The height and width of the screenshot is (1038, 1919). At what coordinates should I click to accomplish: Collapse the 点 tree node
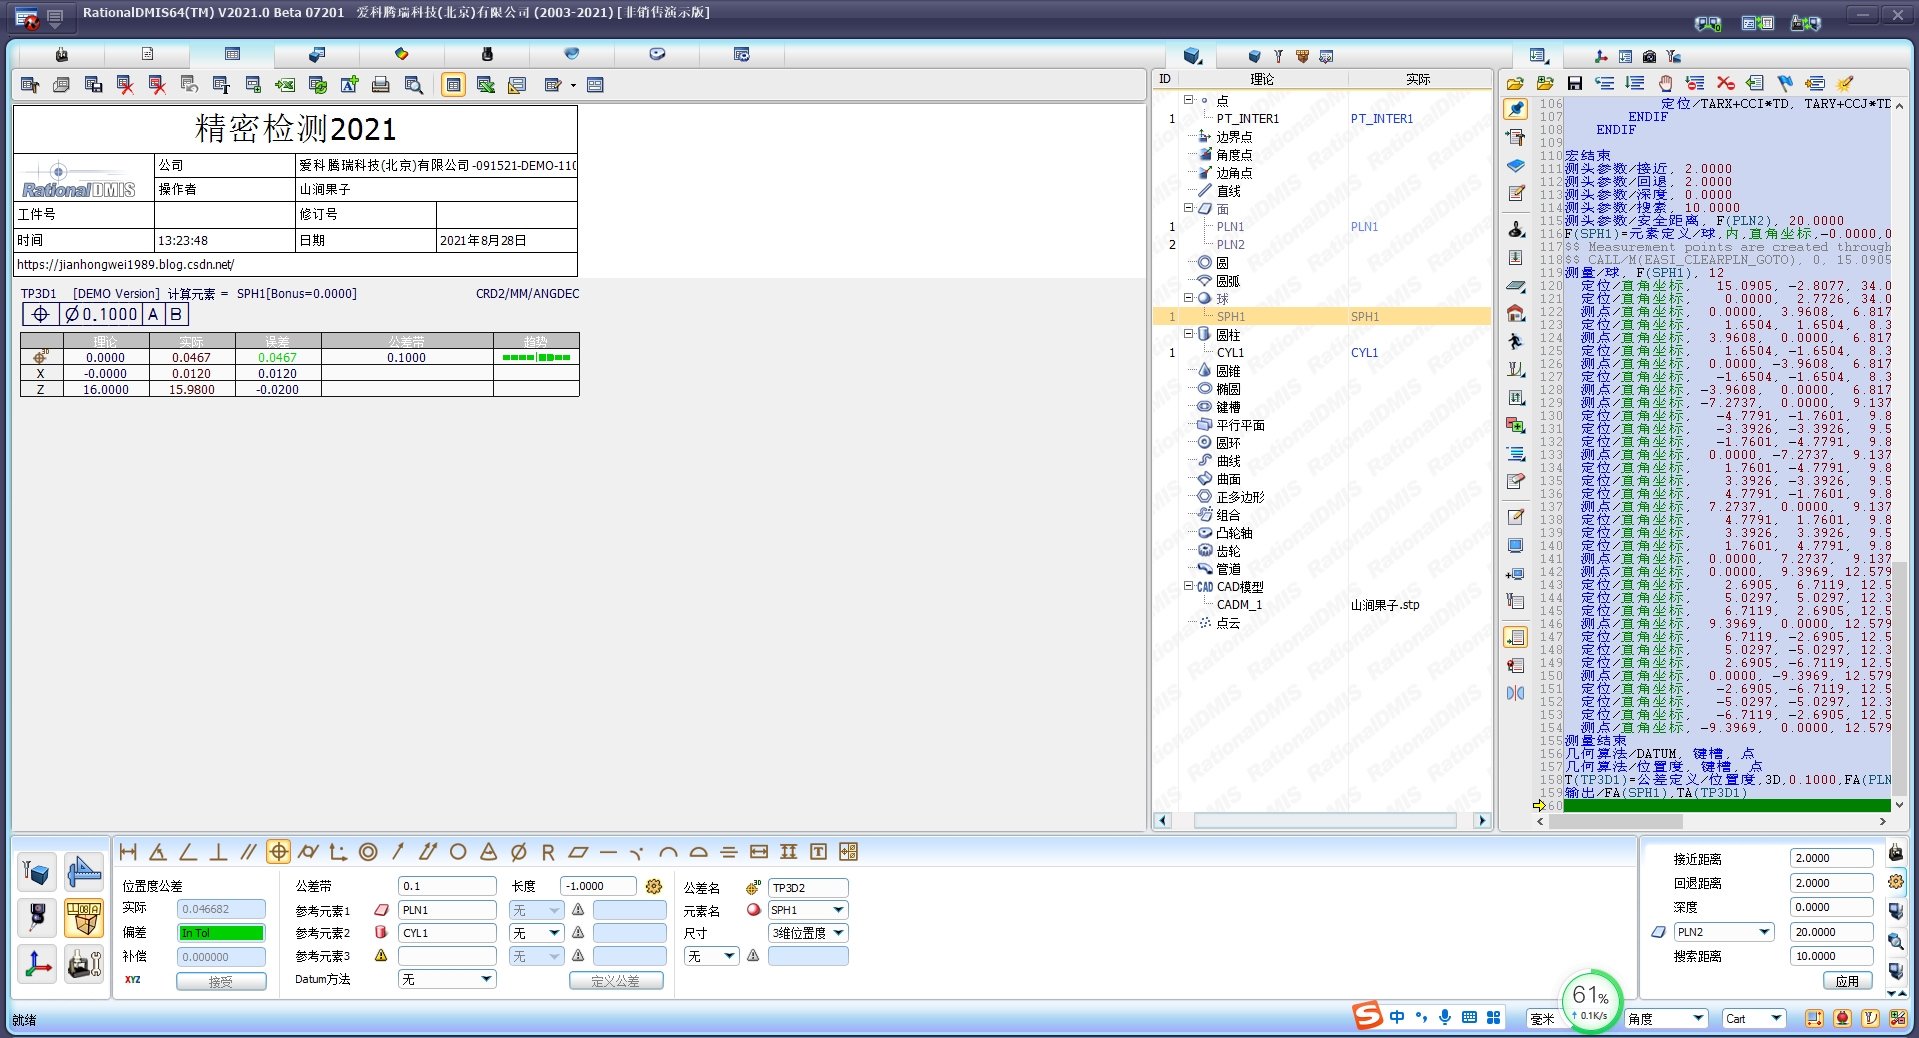pyautogui.click(x=1188, y=100)
